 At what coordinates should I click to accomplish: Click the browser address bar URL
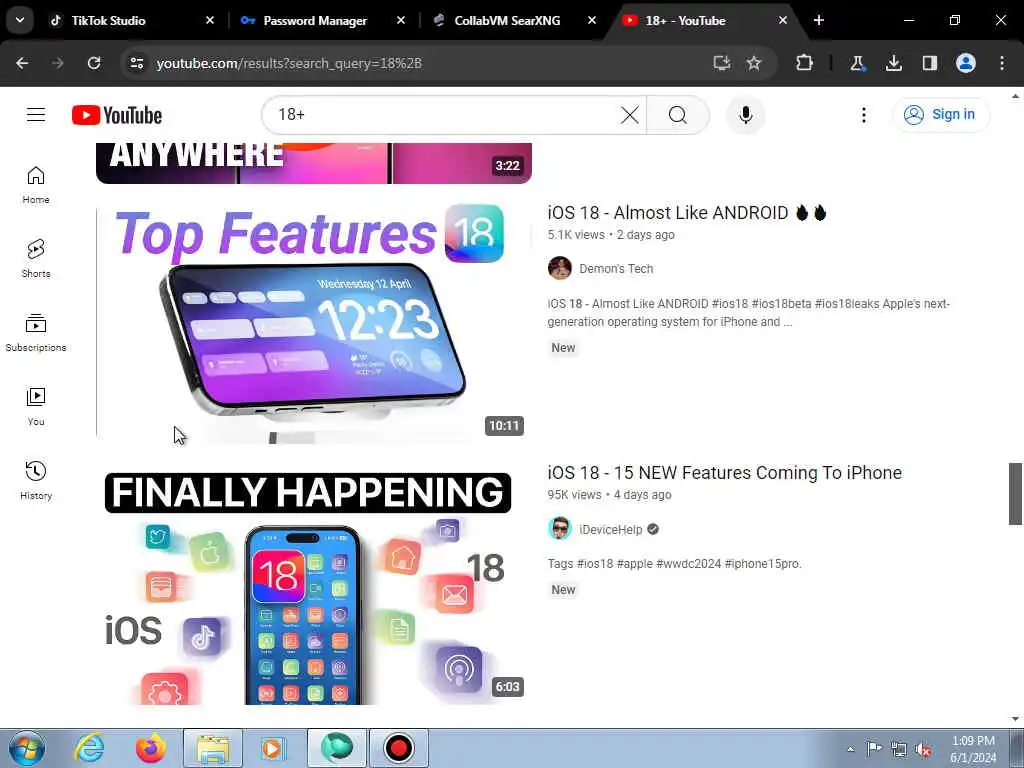pyautogui.click(x=289, y=63)
